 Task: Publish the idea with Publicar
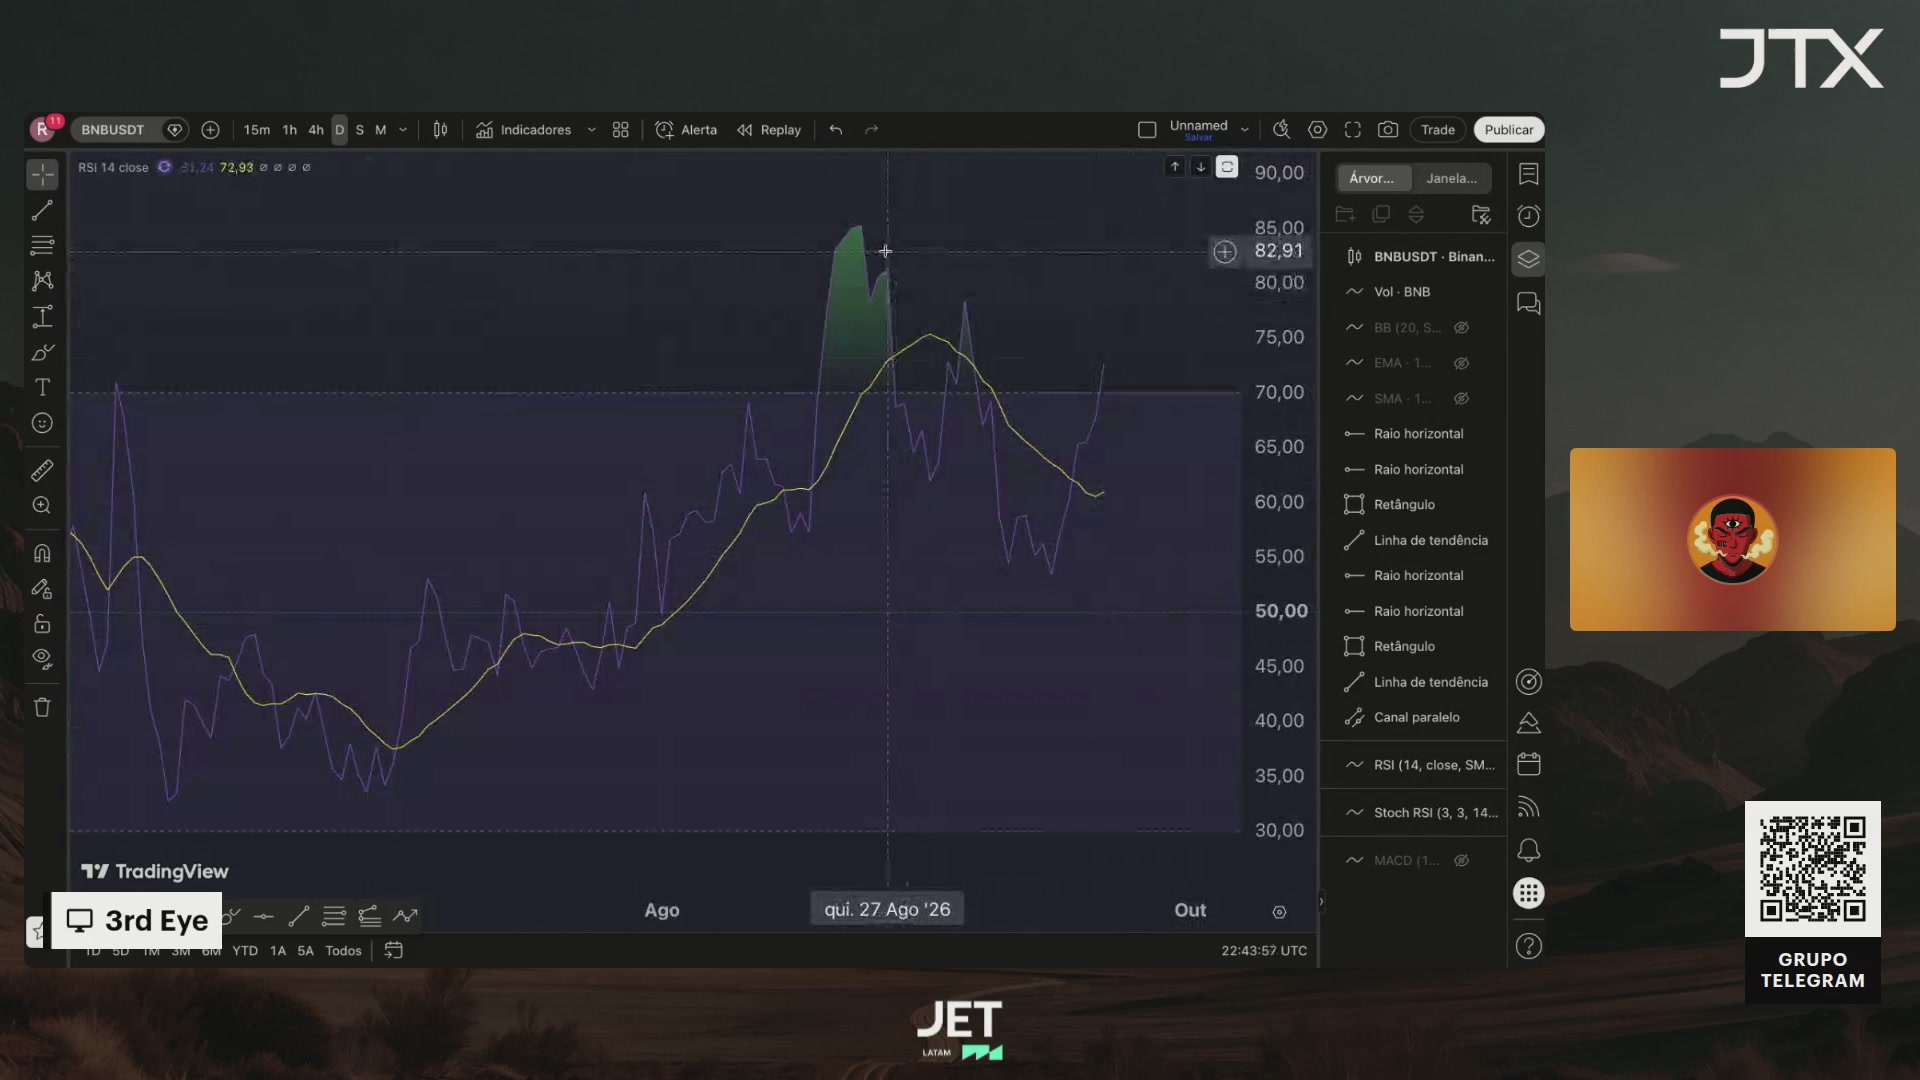pyautogui.click(x=1509, y=130)
